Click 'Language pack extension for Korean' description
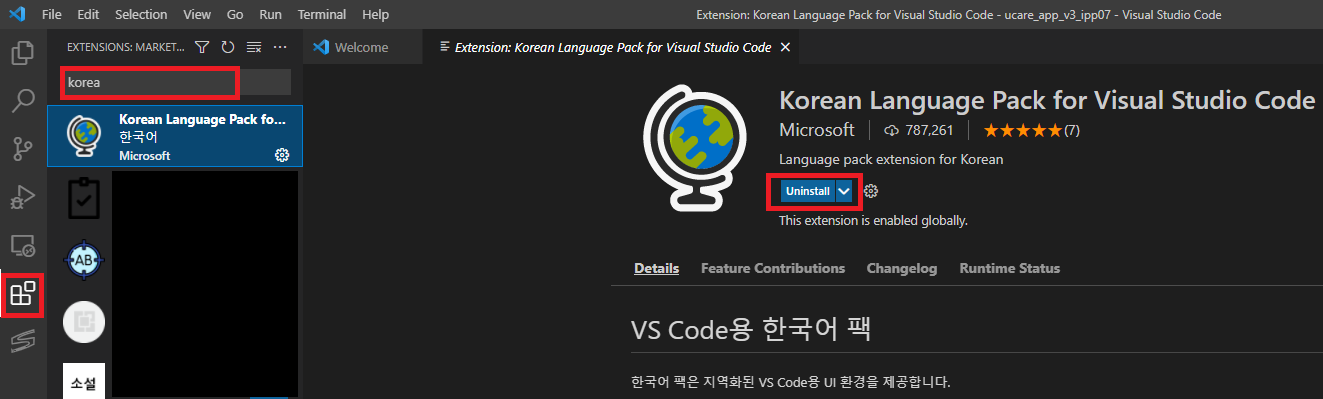Viewport: 1323px width, 399px height. (891, 159)
